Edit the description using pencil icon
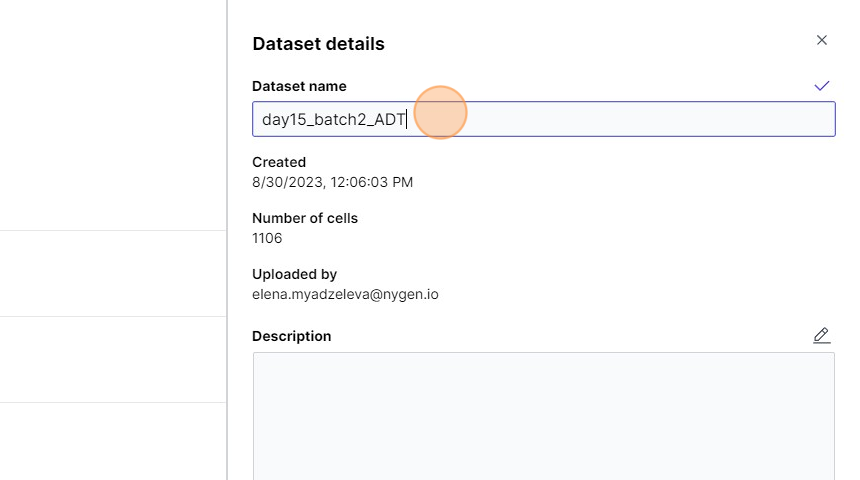This screenshot has width=860, height=480. (x=822, y=336)
